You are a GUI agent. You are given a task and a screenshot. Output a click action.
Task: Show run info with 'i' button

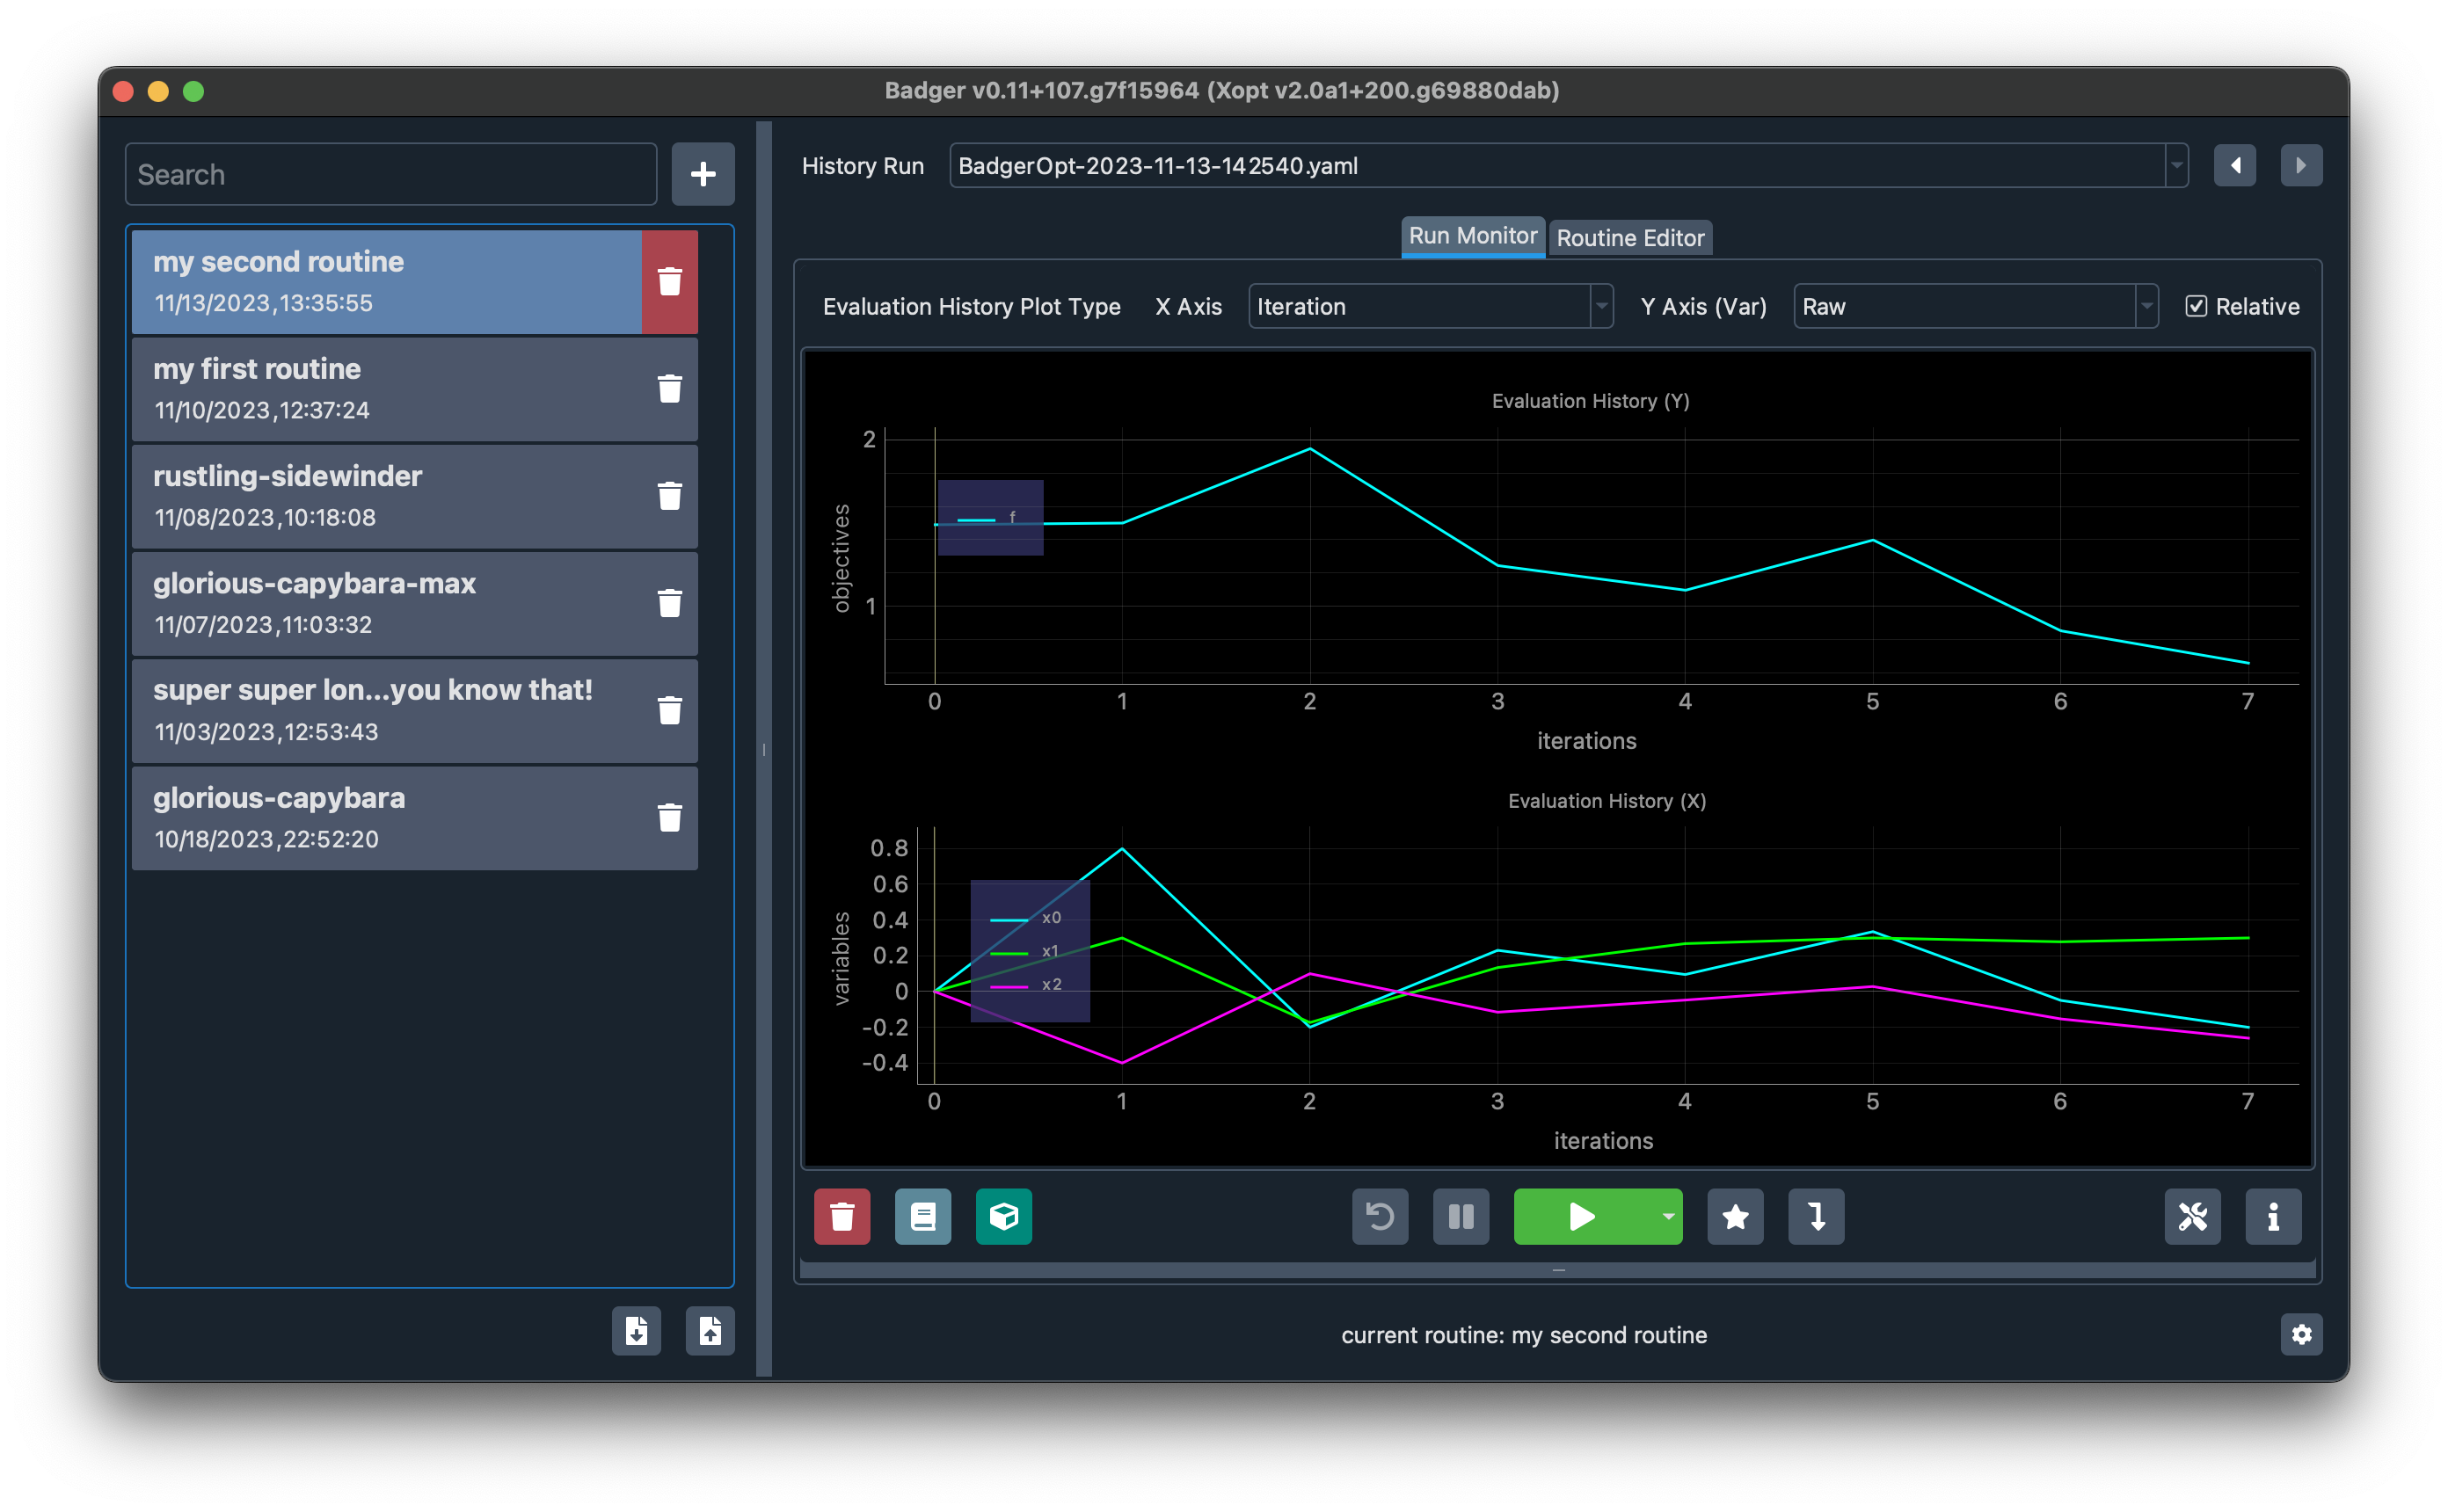[2273, 1217]
